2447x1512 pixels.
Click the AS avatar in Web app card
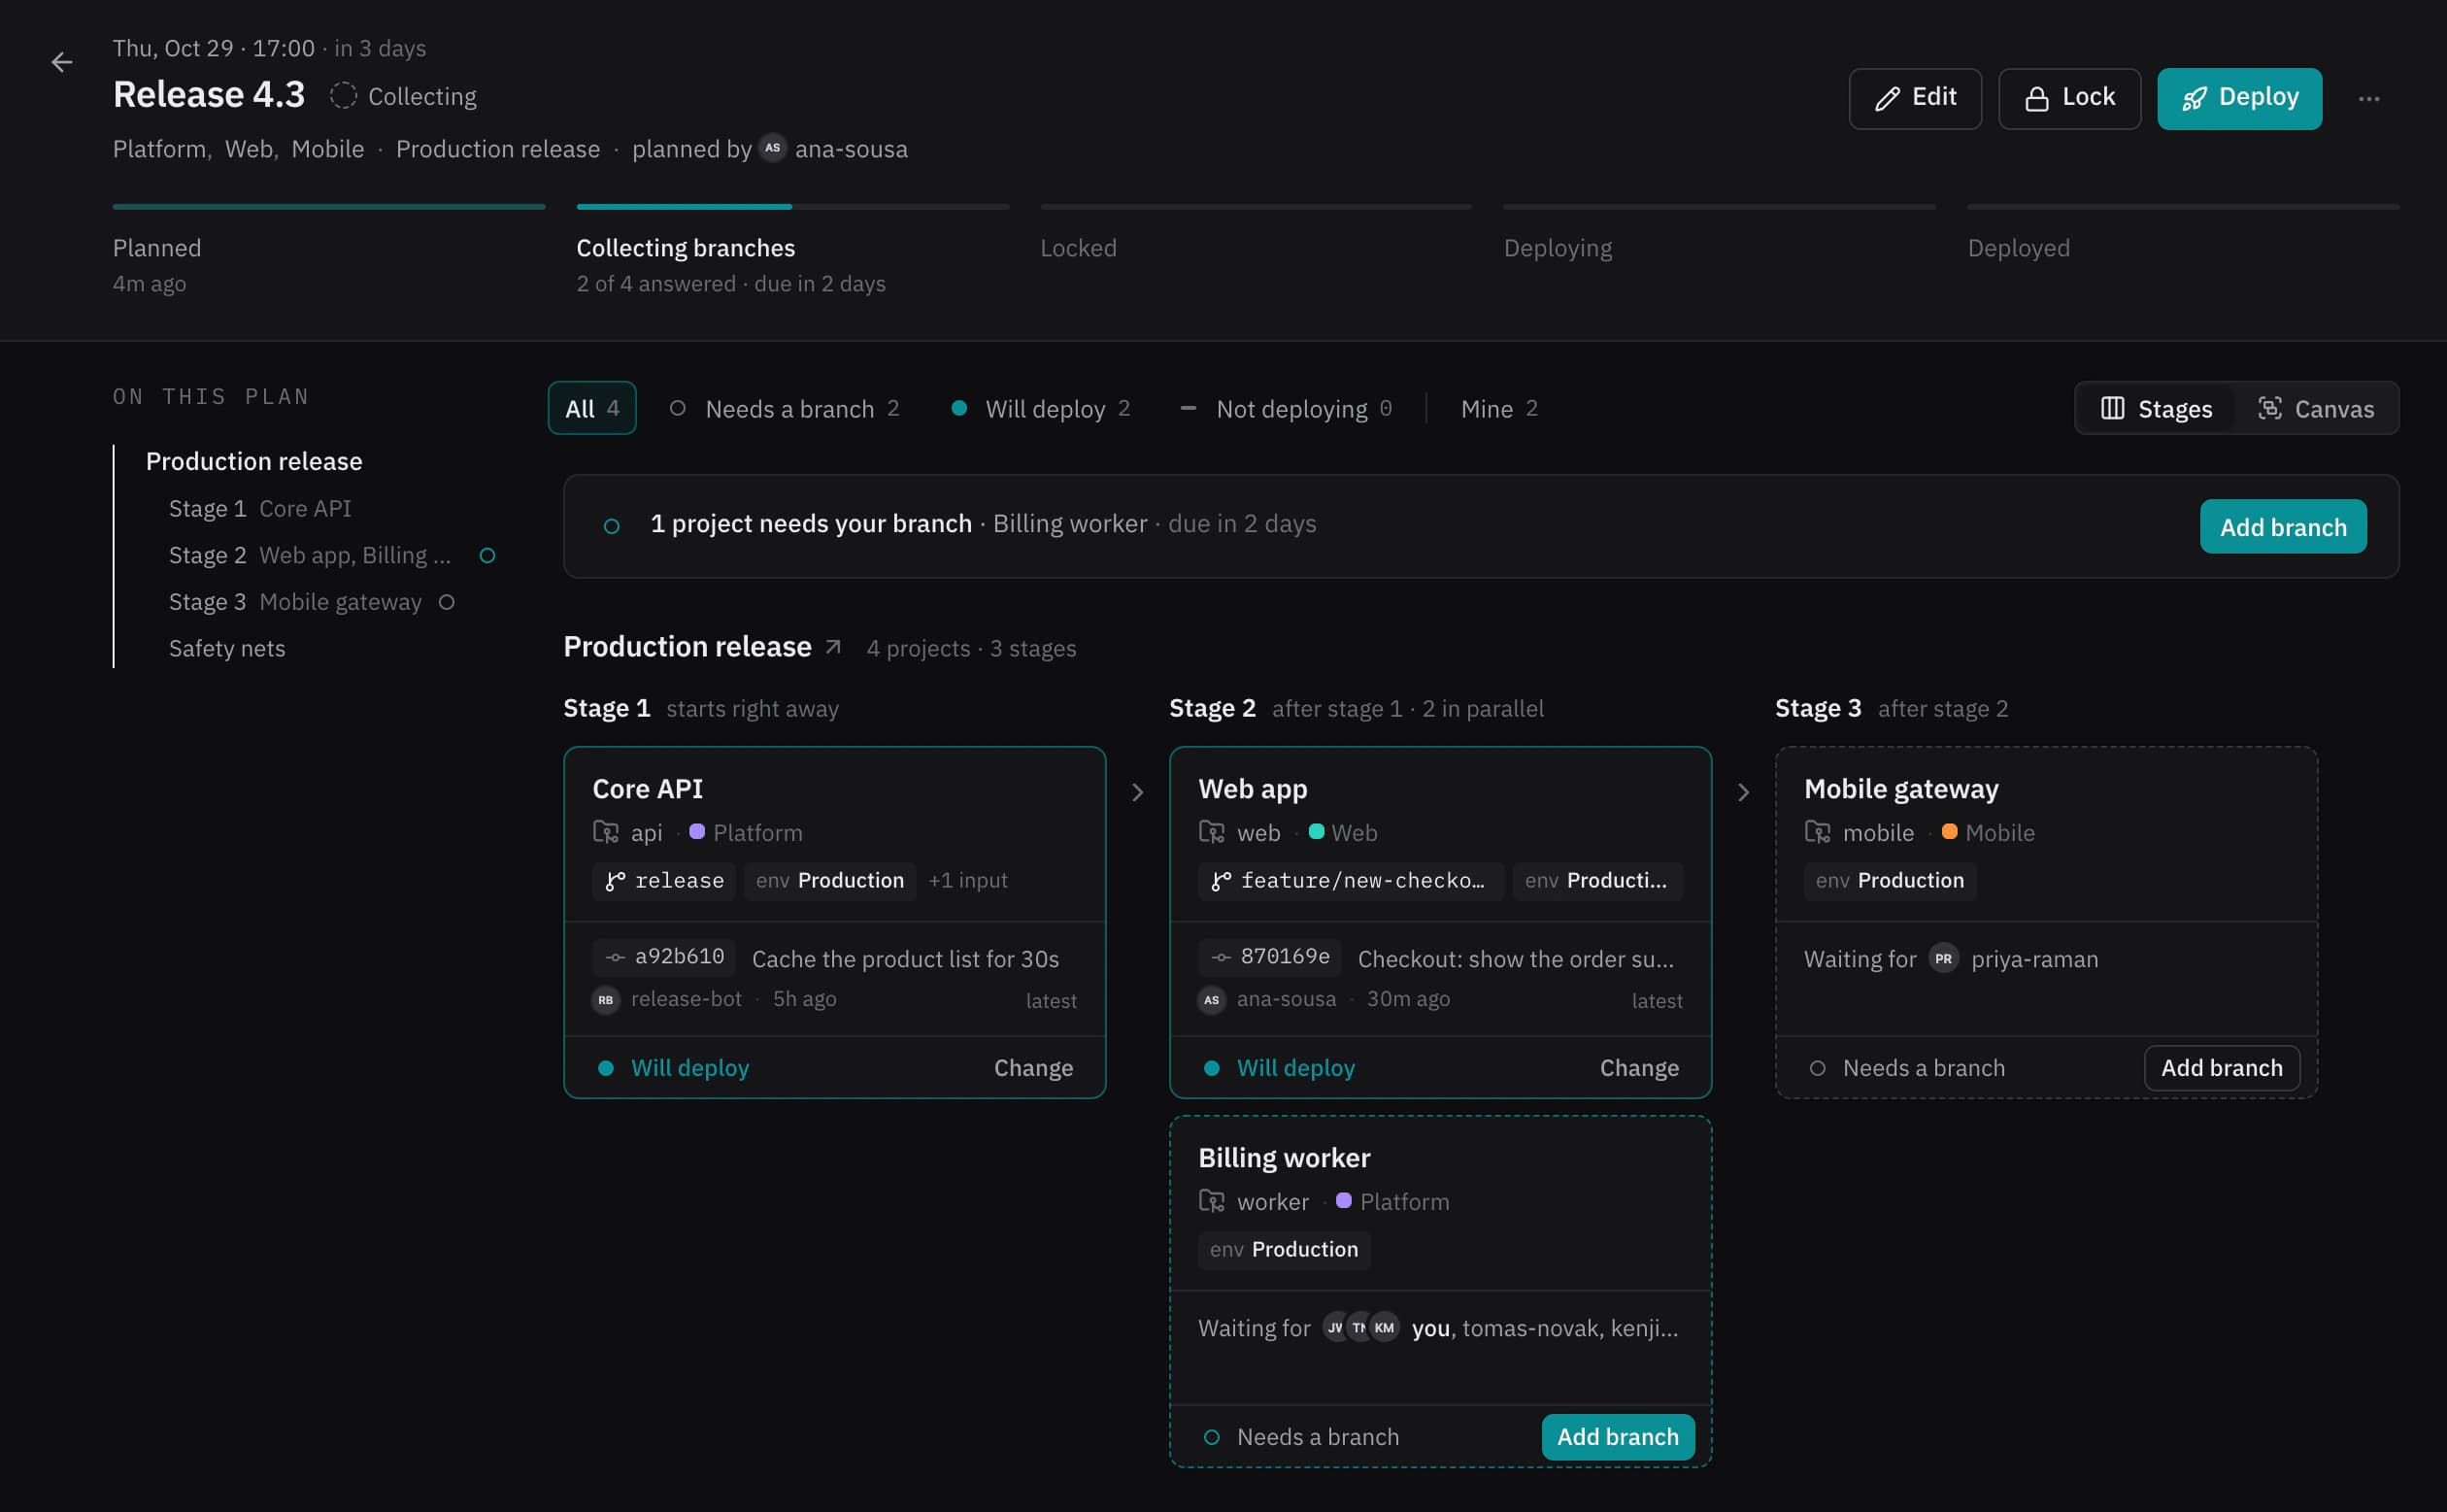[x=1211, y=1000]
